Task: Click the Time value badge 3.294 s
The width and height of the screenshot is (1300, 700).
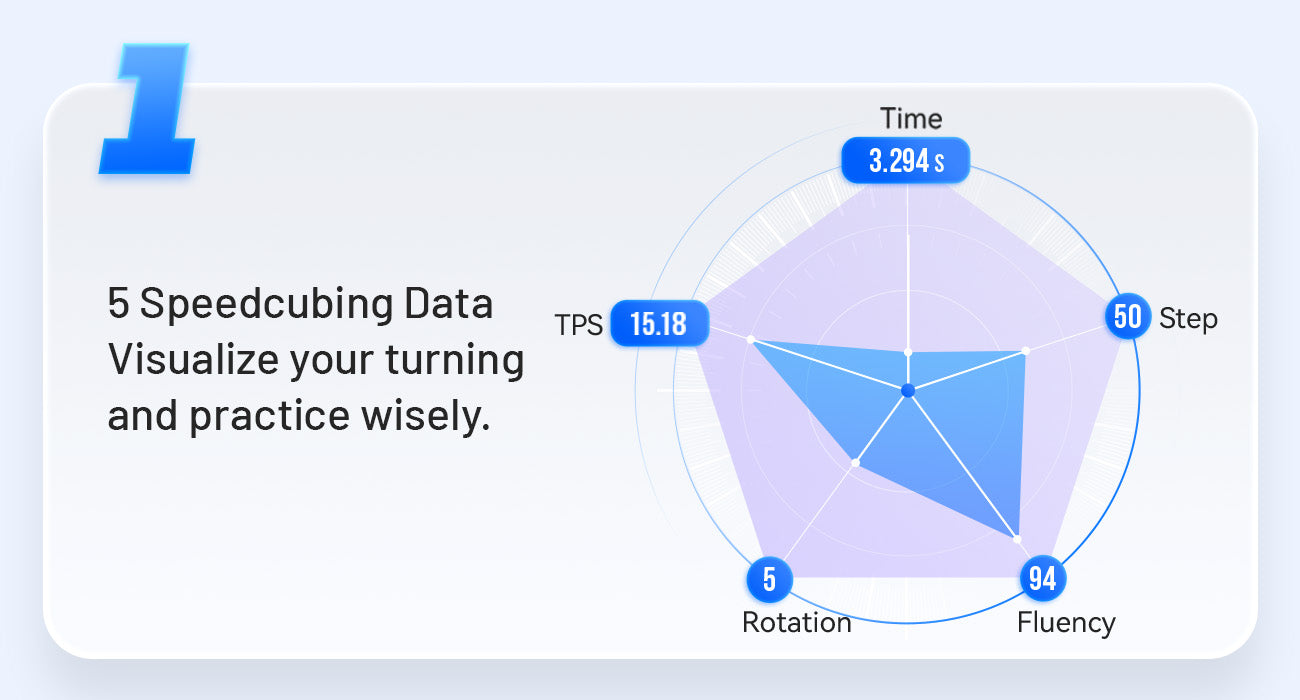Action: pyautogui.click(x=906, y=160)
